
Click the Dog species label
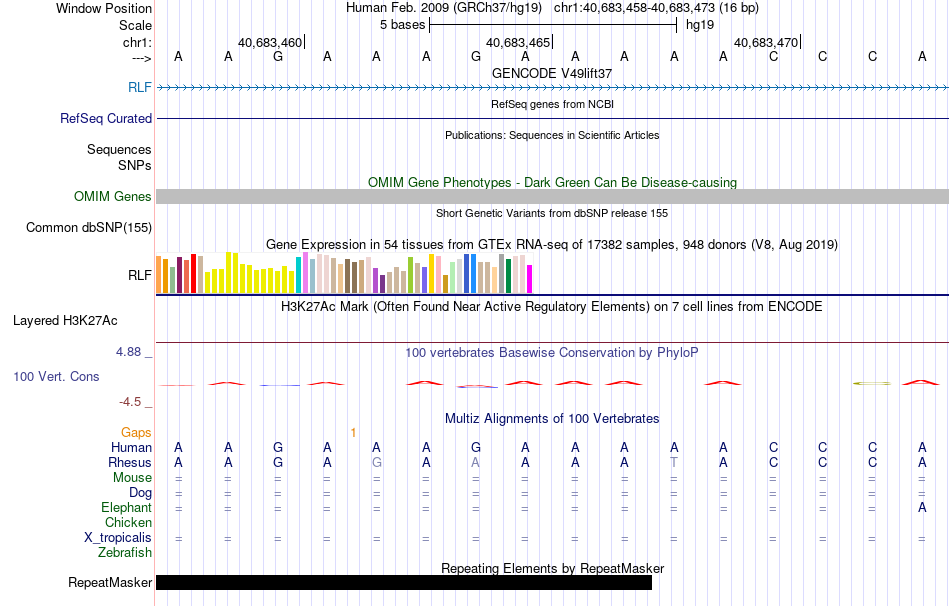(140, 493)
